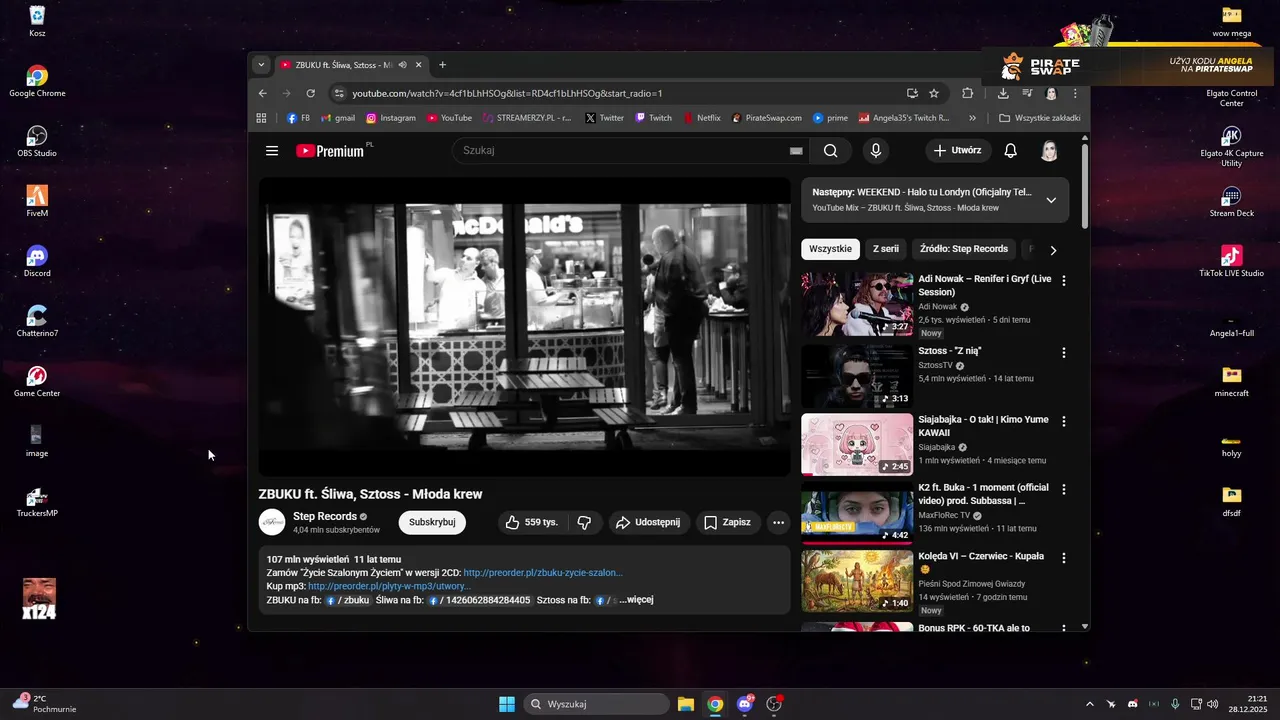The width and height of the screenshot is (1280, 720).
Task: Open Discord desktop shortcut
Action: (x=37, y=261)
